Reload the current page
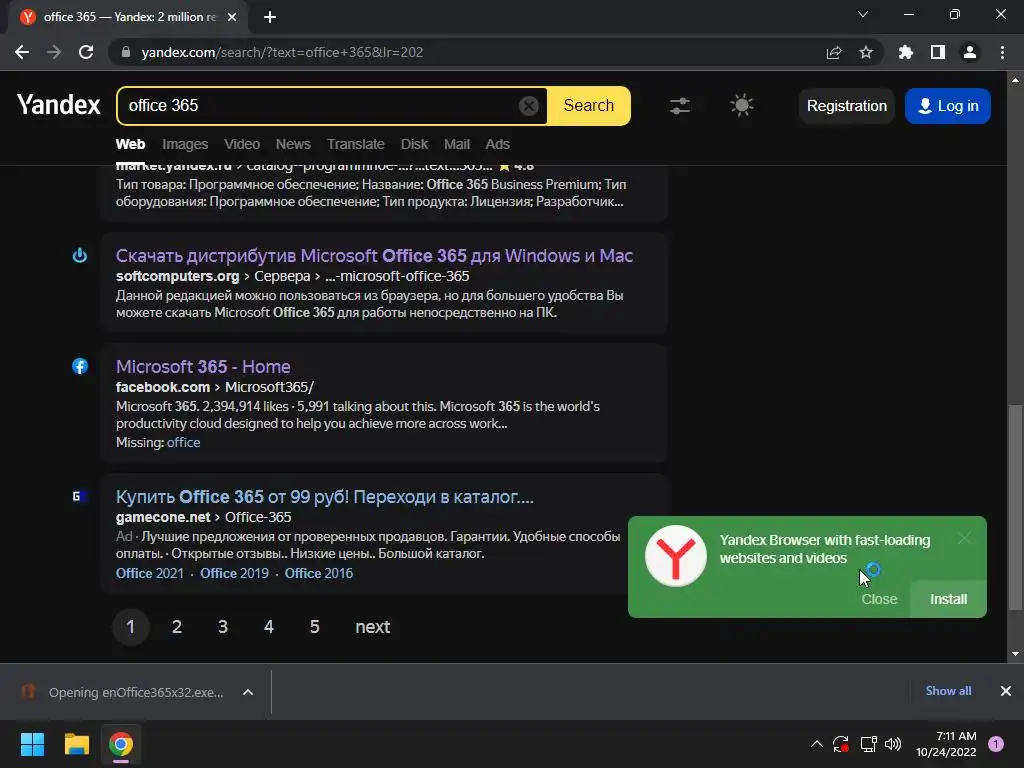The image size is (1024, 768). coord(86,52)
